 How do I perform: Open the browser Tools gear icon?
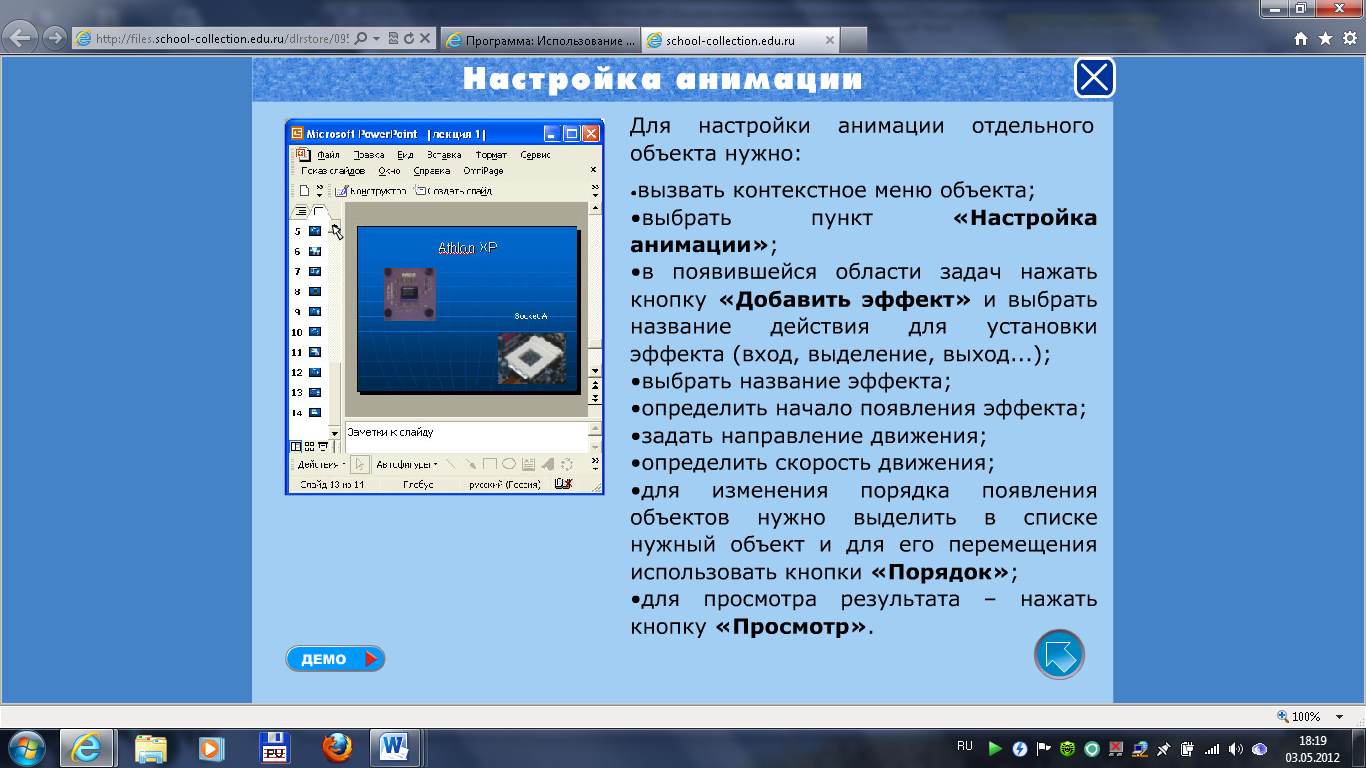click(1348, 39)
